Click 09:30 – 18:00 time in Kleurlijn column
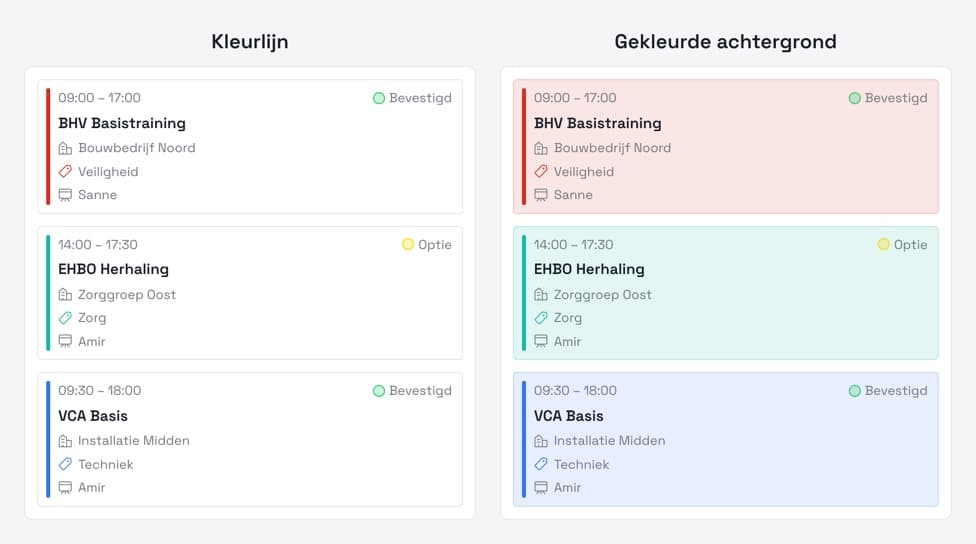The width and height of the screenshot is (976, 544). [100, 391]
